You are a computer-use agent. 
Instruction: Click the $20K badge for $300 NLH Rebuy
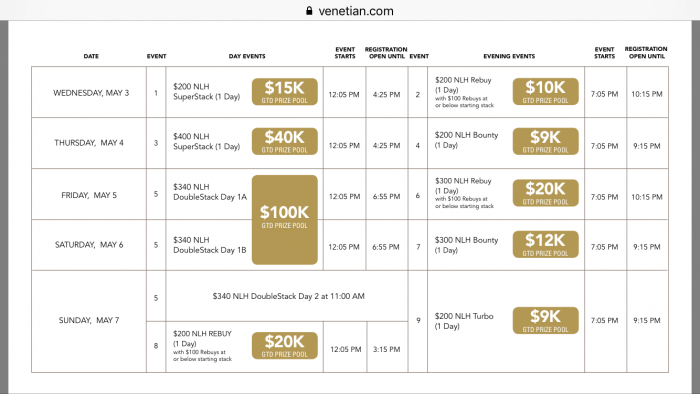pos(546,193)
